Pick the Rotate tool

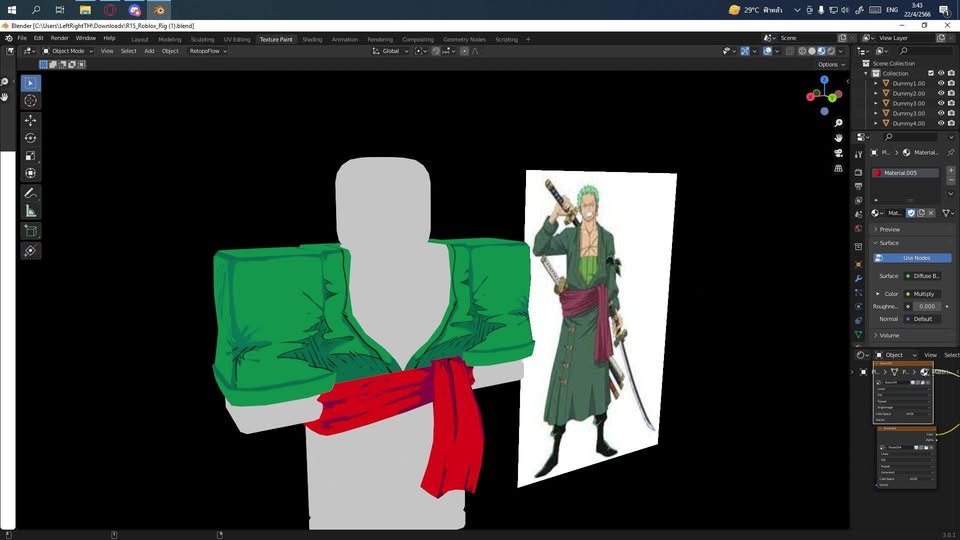pyautogui.click(x=31, y=138)
